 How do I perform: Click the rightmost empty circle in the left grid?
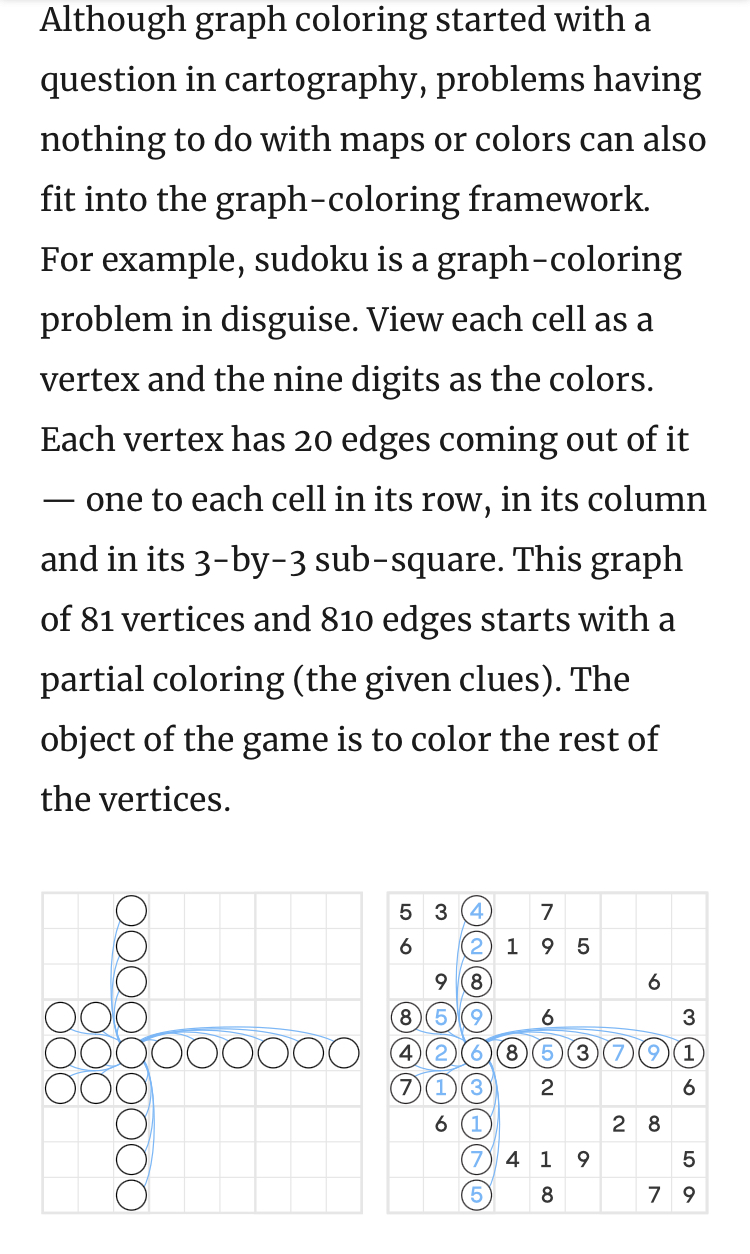343,1052
